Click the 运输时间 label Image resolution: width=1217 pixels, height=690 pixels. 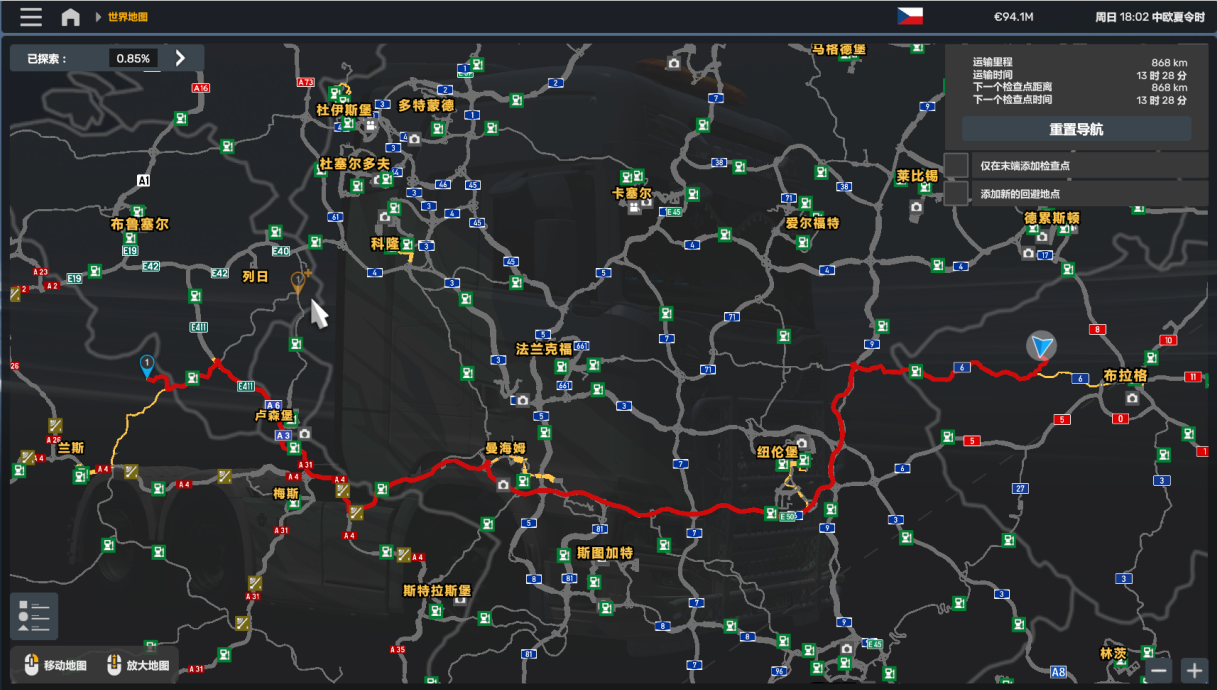992,75
